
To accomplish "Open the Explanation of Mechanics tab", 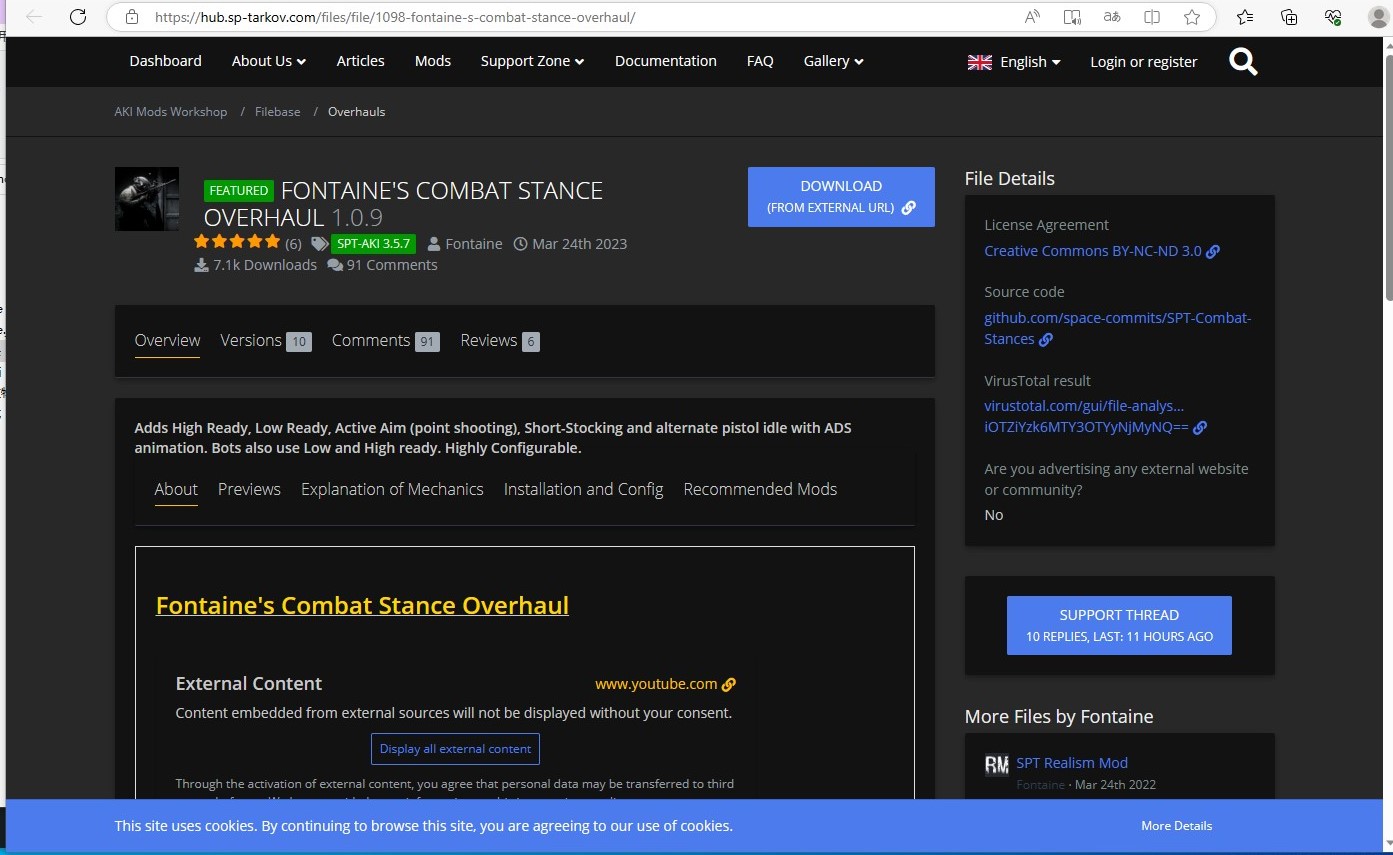I will coord(392,489).
